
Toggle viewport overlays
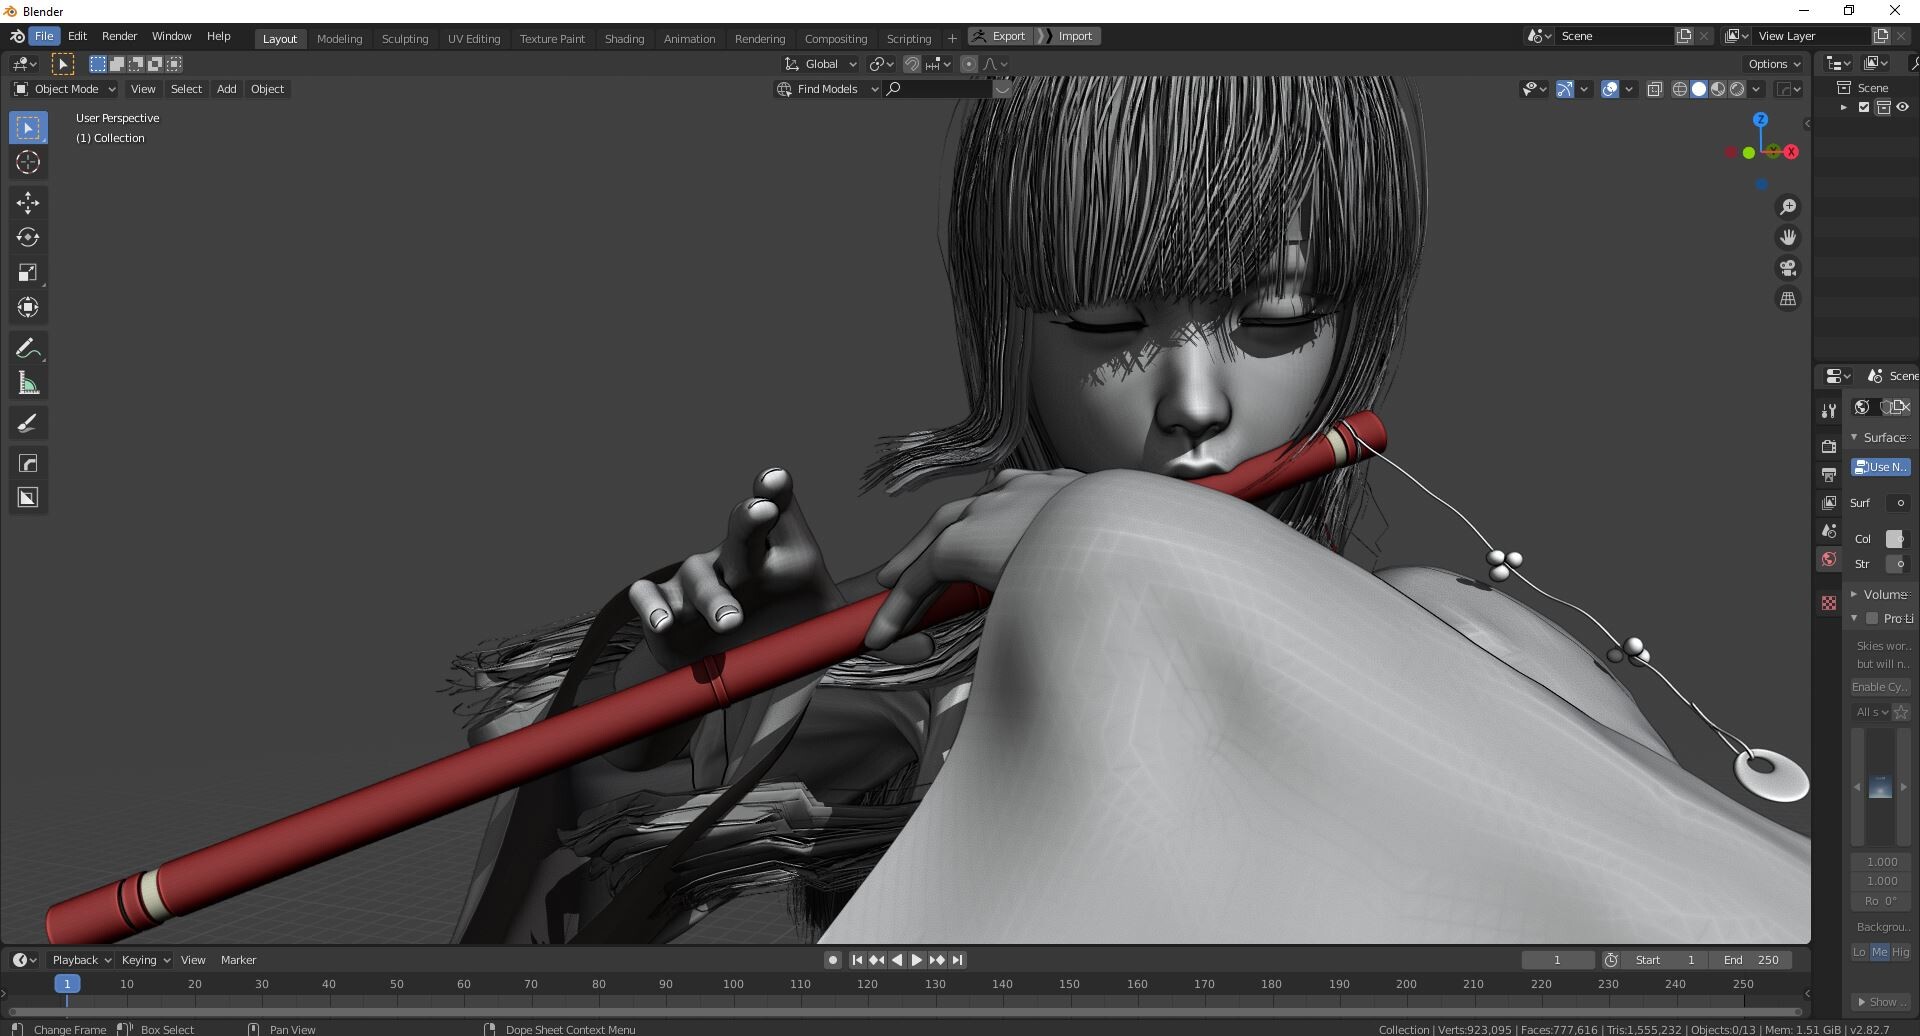[x=1610, y=89]
